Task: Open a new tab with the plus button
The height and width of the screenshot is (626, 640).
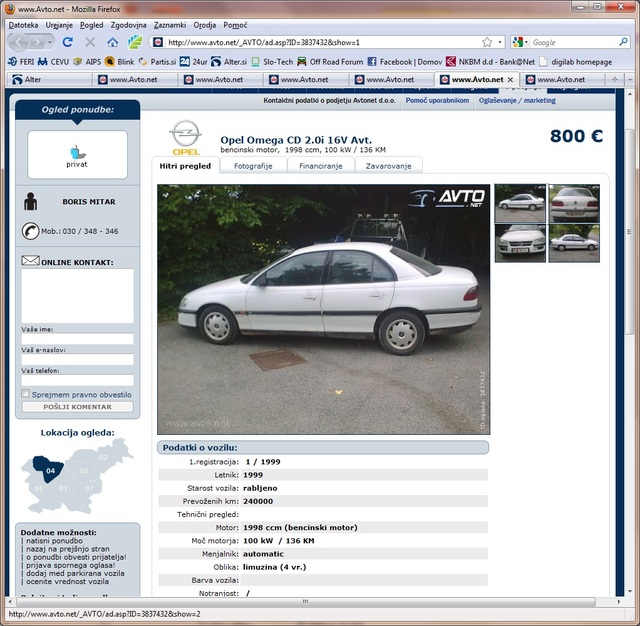Action: pyautogui.click(x=615, y=80)
